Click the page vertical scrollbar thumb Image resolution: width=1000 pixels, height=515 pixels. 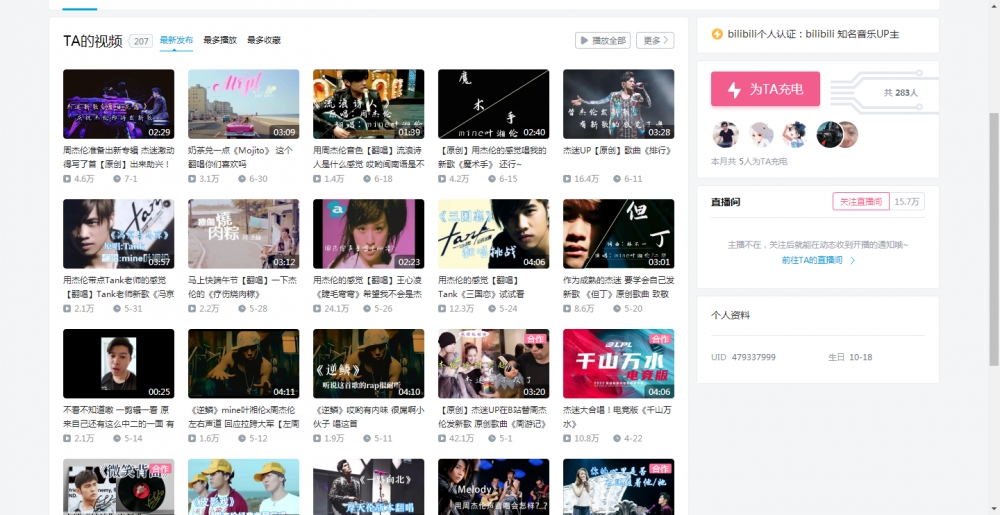(x=994, y=239)
